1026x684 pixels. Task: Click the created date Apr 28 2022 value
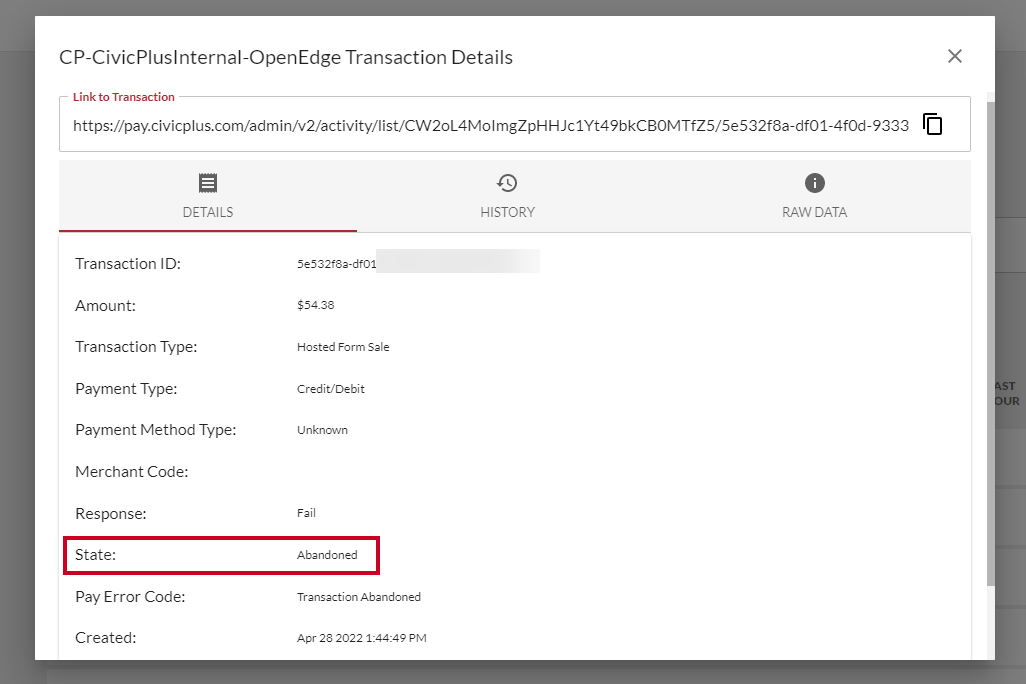coord(362,638)
